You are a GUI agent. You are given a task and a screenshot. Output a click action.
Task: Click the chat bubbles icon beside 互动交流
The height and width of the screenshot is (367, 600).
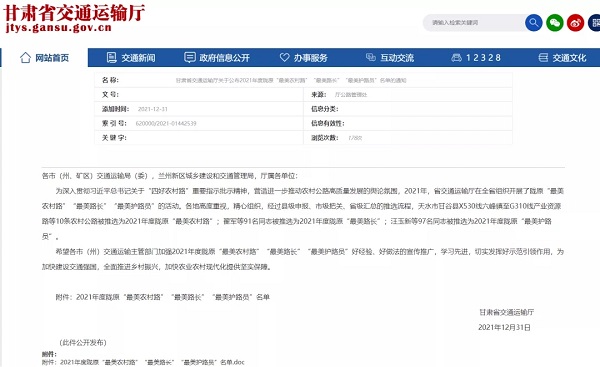370,57
